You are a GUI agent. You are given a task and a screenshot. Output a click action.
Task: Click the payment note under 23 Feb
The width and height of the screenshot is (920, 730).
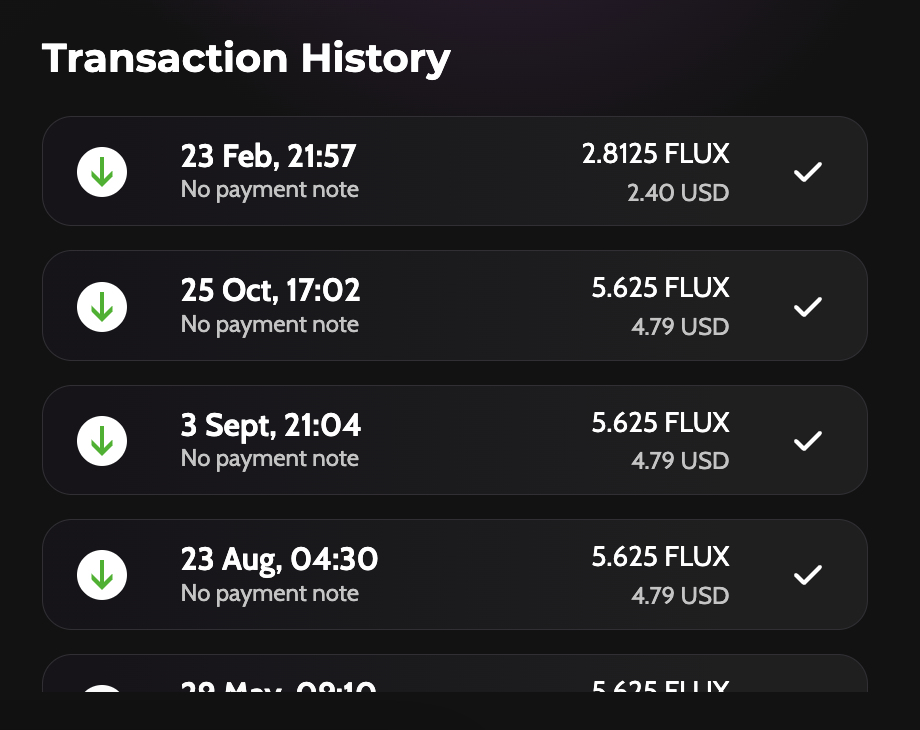pyautogui.click(x=269, y=190)
